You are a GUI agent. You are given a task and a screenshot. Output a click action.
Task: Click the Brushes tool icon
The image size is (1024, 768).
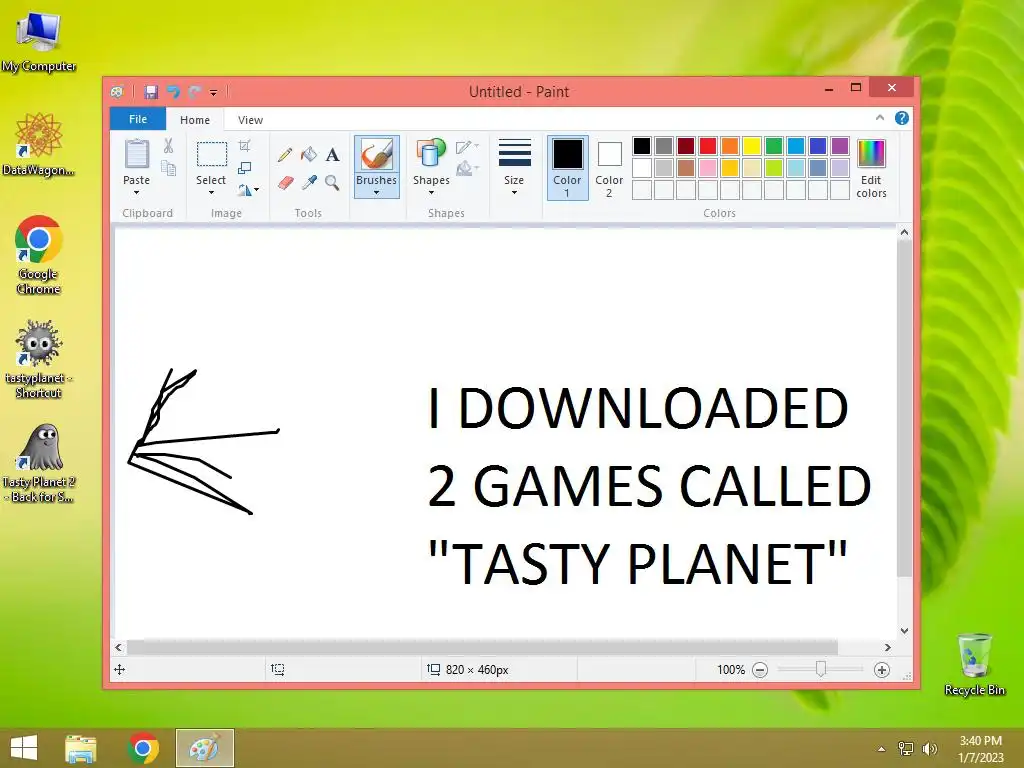[x=376, y=155]
